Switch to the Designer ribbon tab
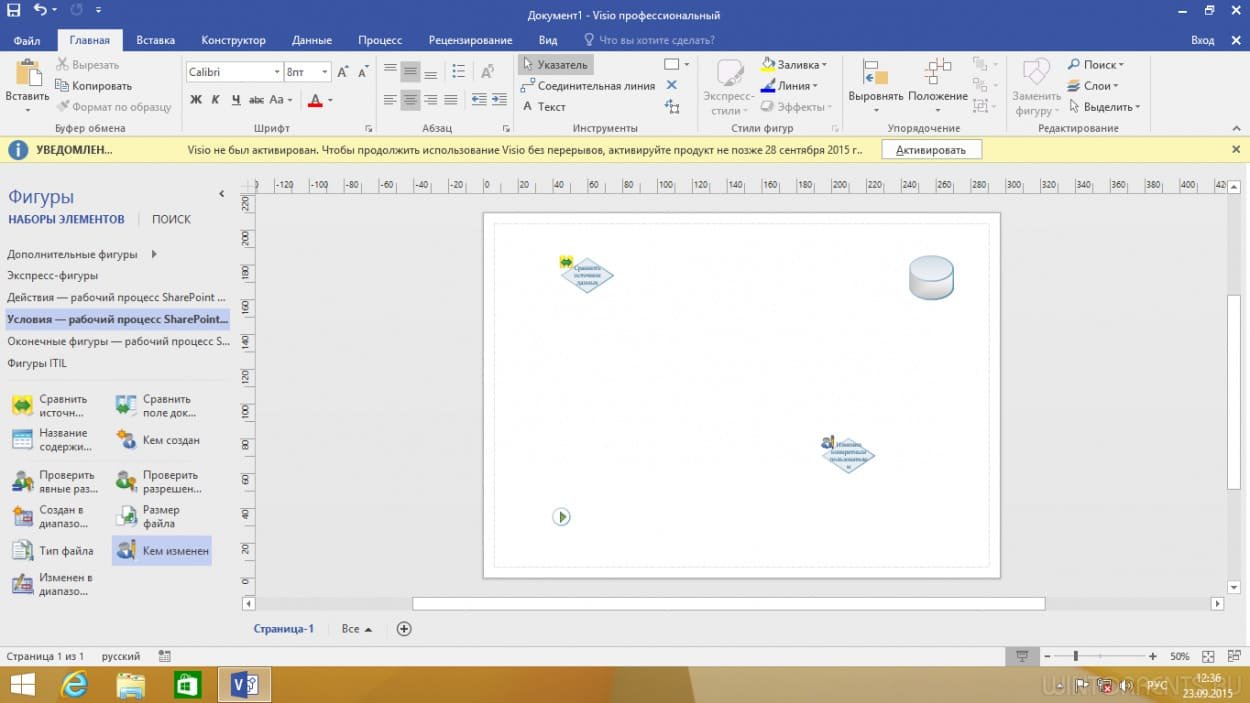 coord(233,41)
